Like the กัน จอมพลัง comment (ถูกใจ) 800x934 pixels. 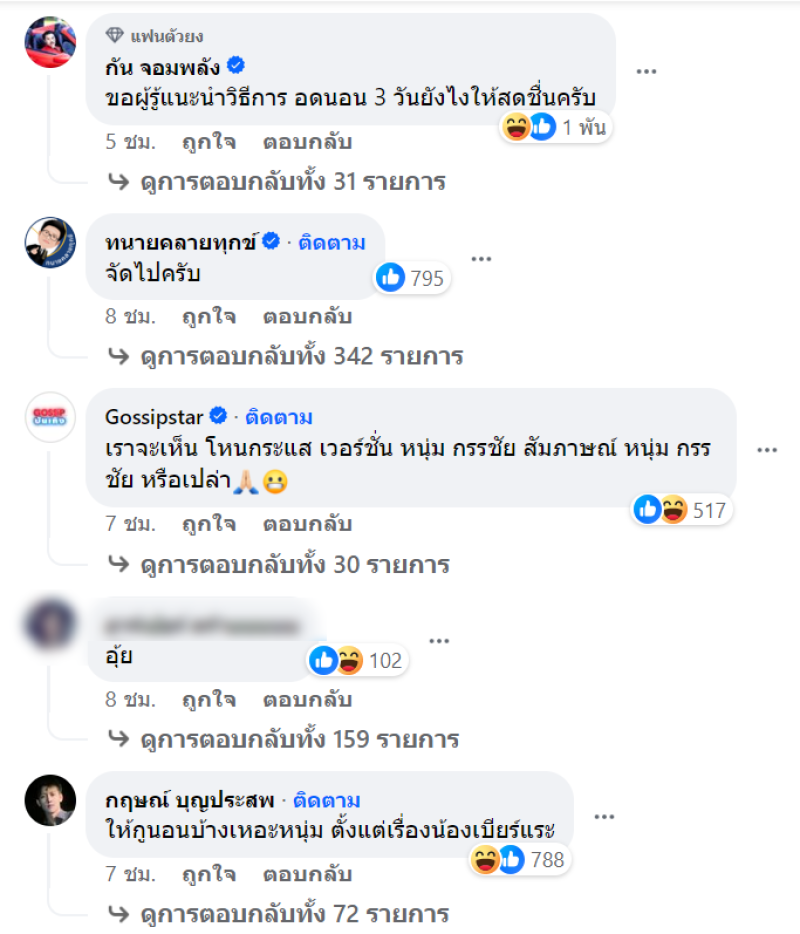tap(208, 142)
